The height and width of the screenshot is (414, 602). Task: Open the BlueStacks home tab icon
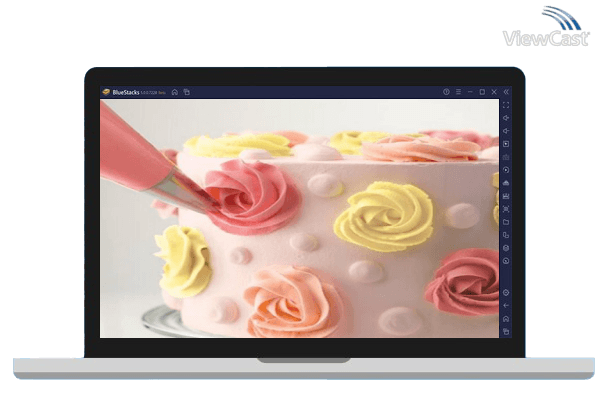[x=175, y=92]
